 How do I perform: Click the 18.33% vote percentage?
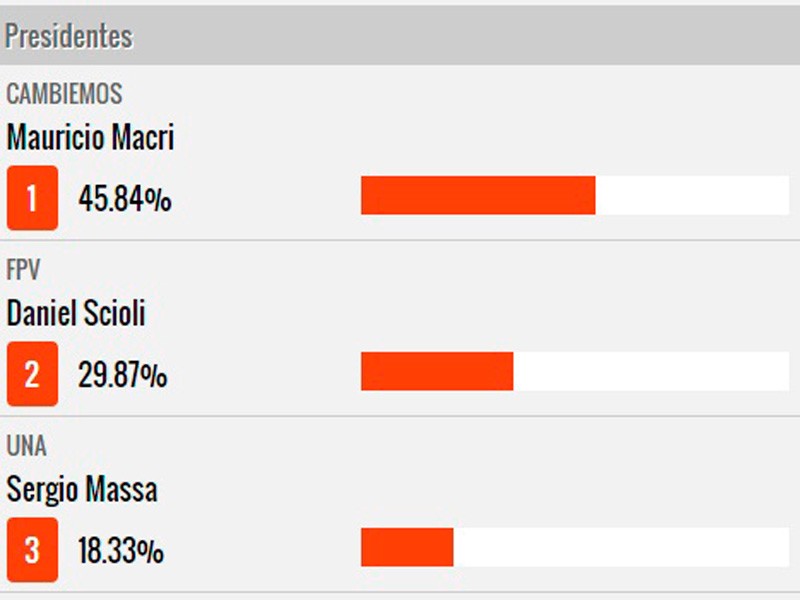click(121, 551)
